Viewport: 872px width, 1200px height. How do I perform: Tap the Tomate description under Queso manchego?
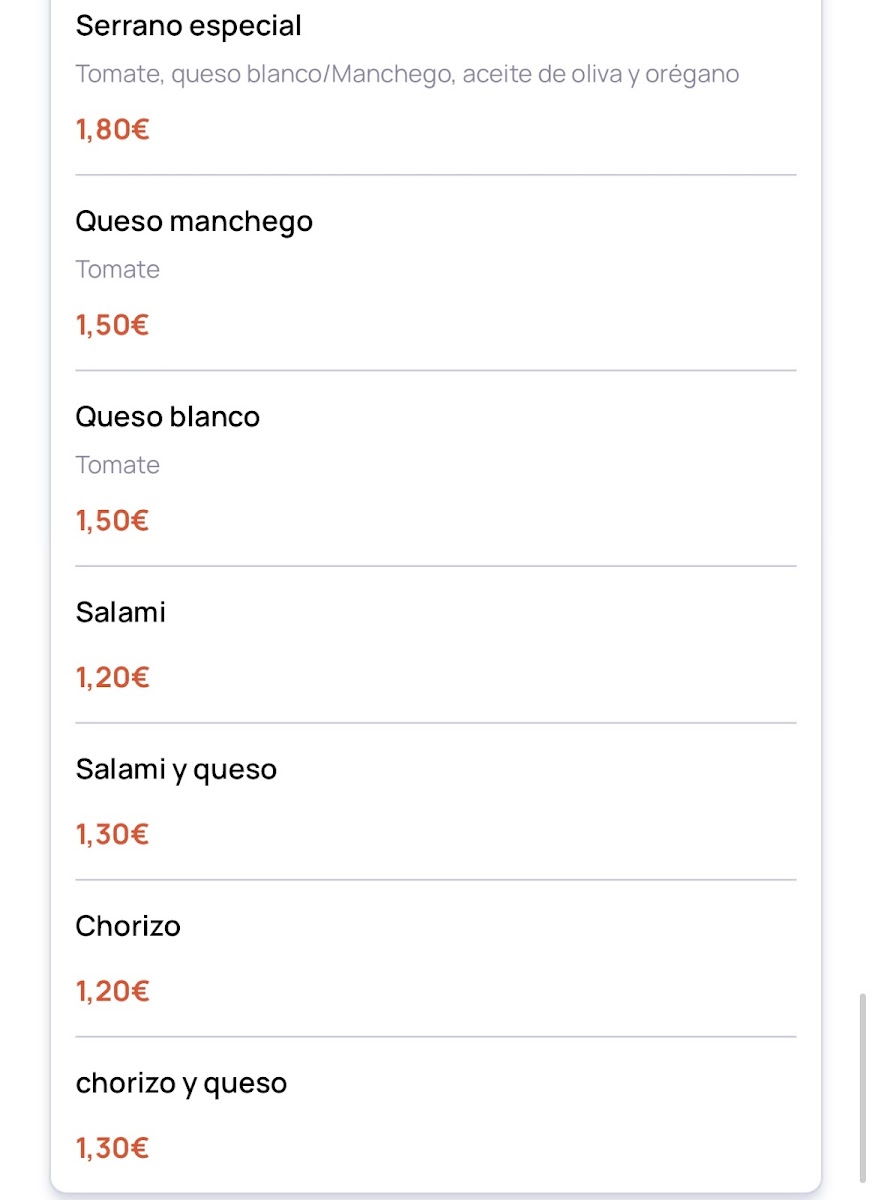[x=117, y=270]
